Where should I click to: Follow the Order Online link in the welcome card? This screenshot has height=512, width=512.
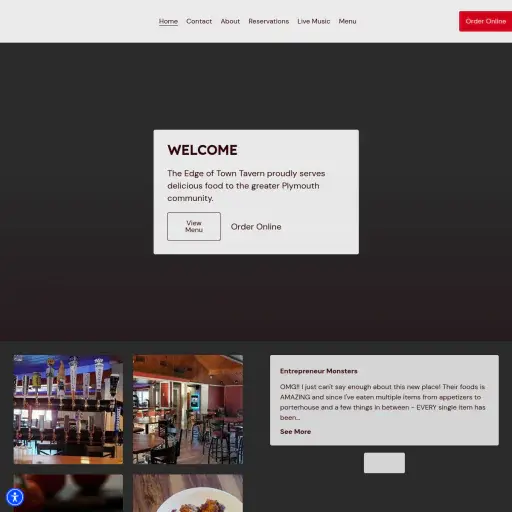[x=256, y=227]
